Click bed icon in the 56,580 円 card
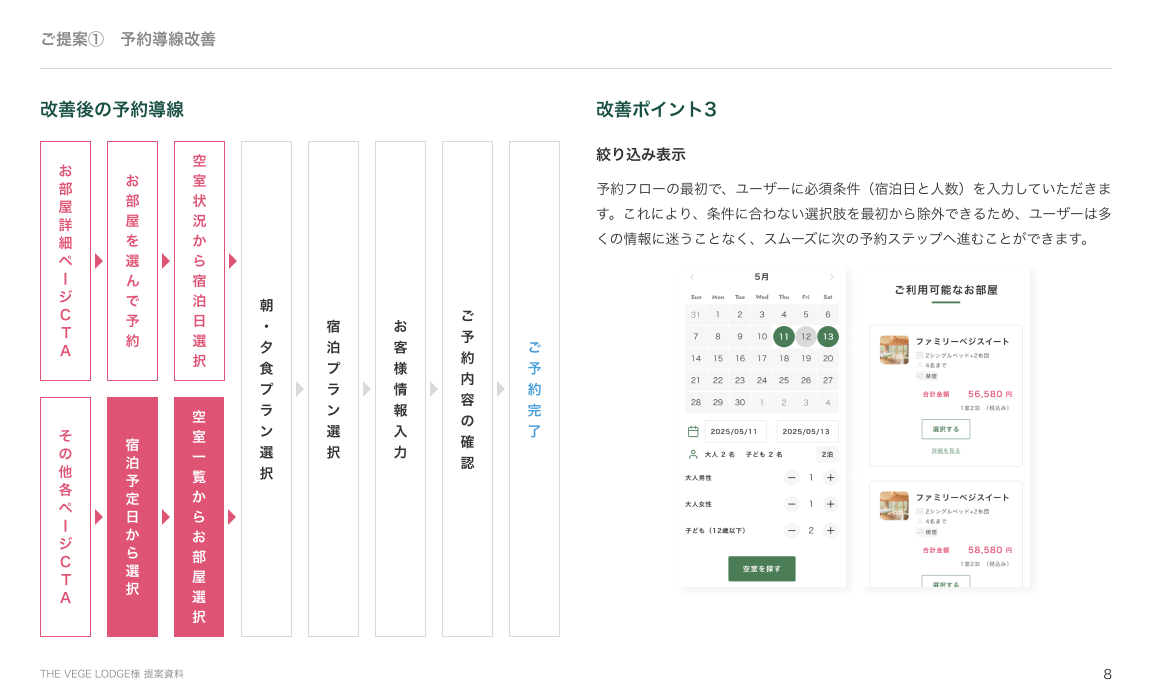Screen dimensions: 1152x700 919,355
